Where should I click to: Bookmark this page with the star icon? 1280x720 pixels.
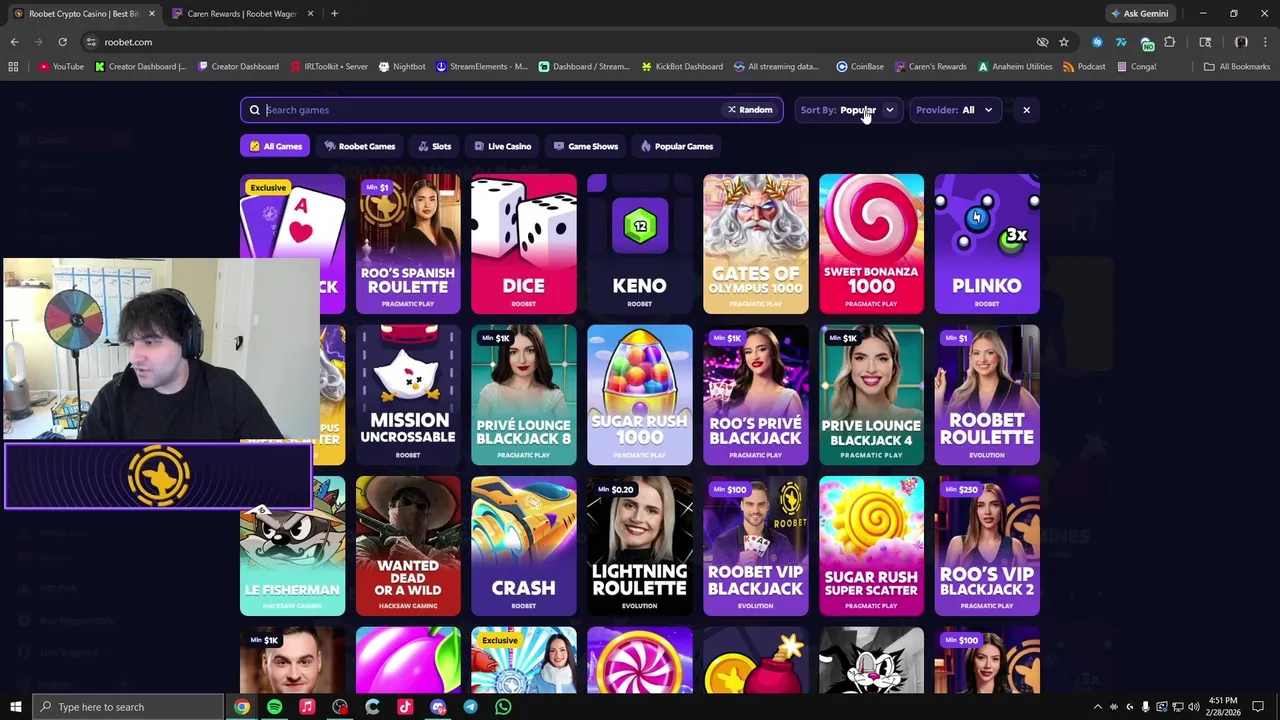pos(1064,42)
